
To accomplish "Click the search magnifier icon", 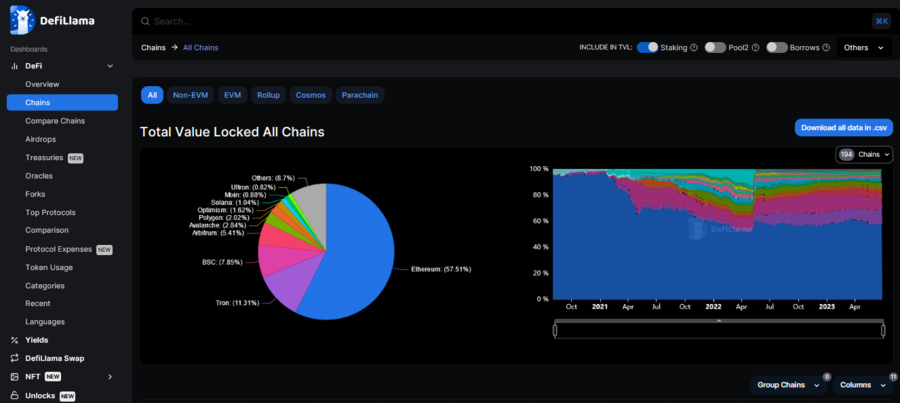I will (x=145, y=21).
